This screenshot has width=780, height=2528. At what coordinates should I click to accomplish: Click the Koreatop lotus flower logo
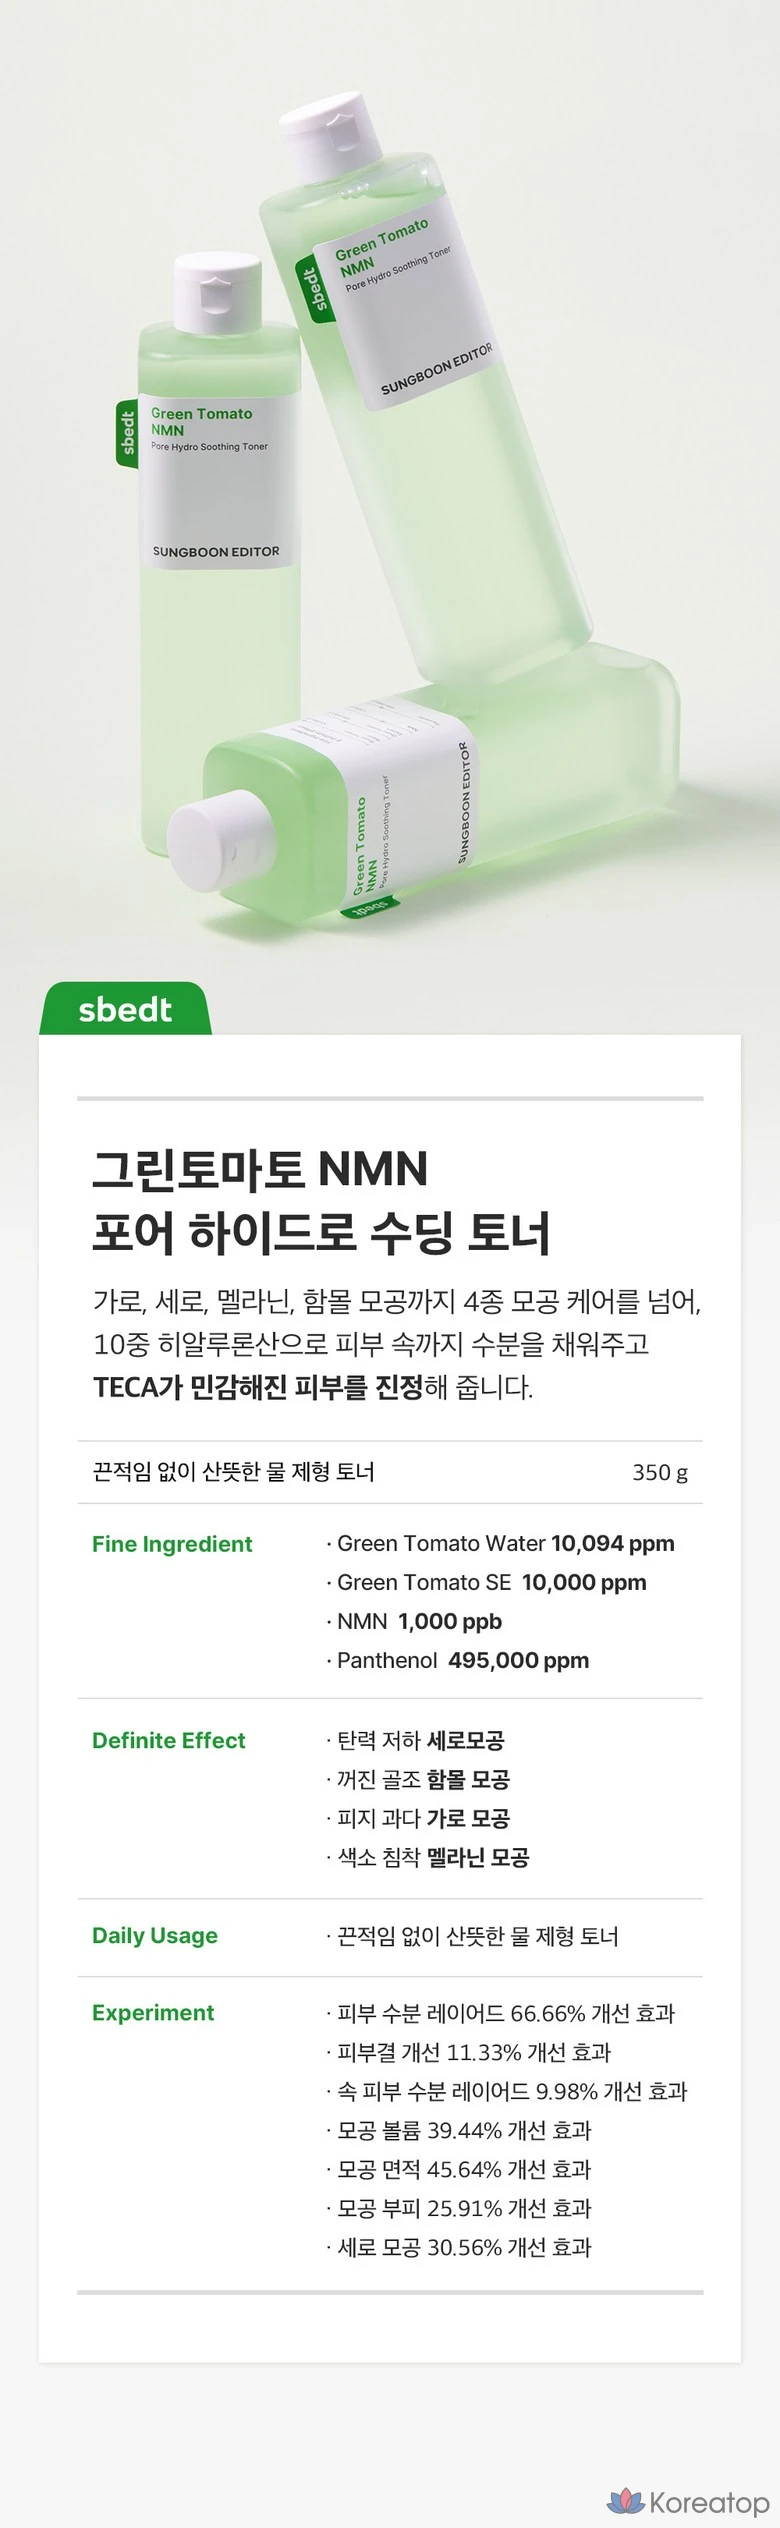click(626, 2500)
